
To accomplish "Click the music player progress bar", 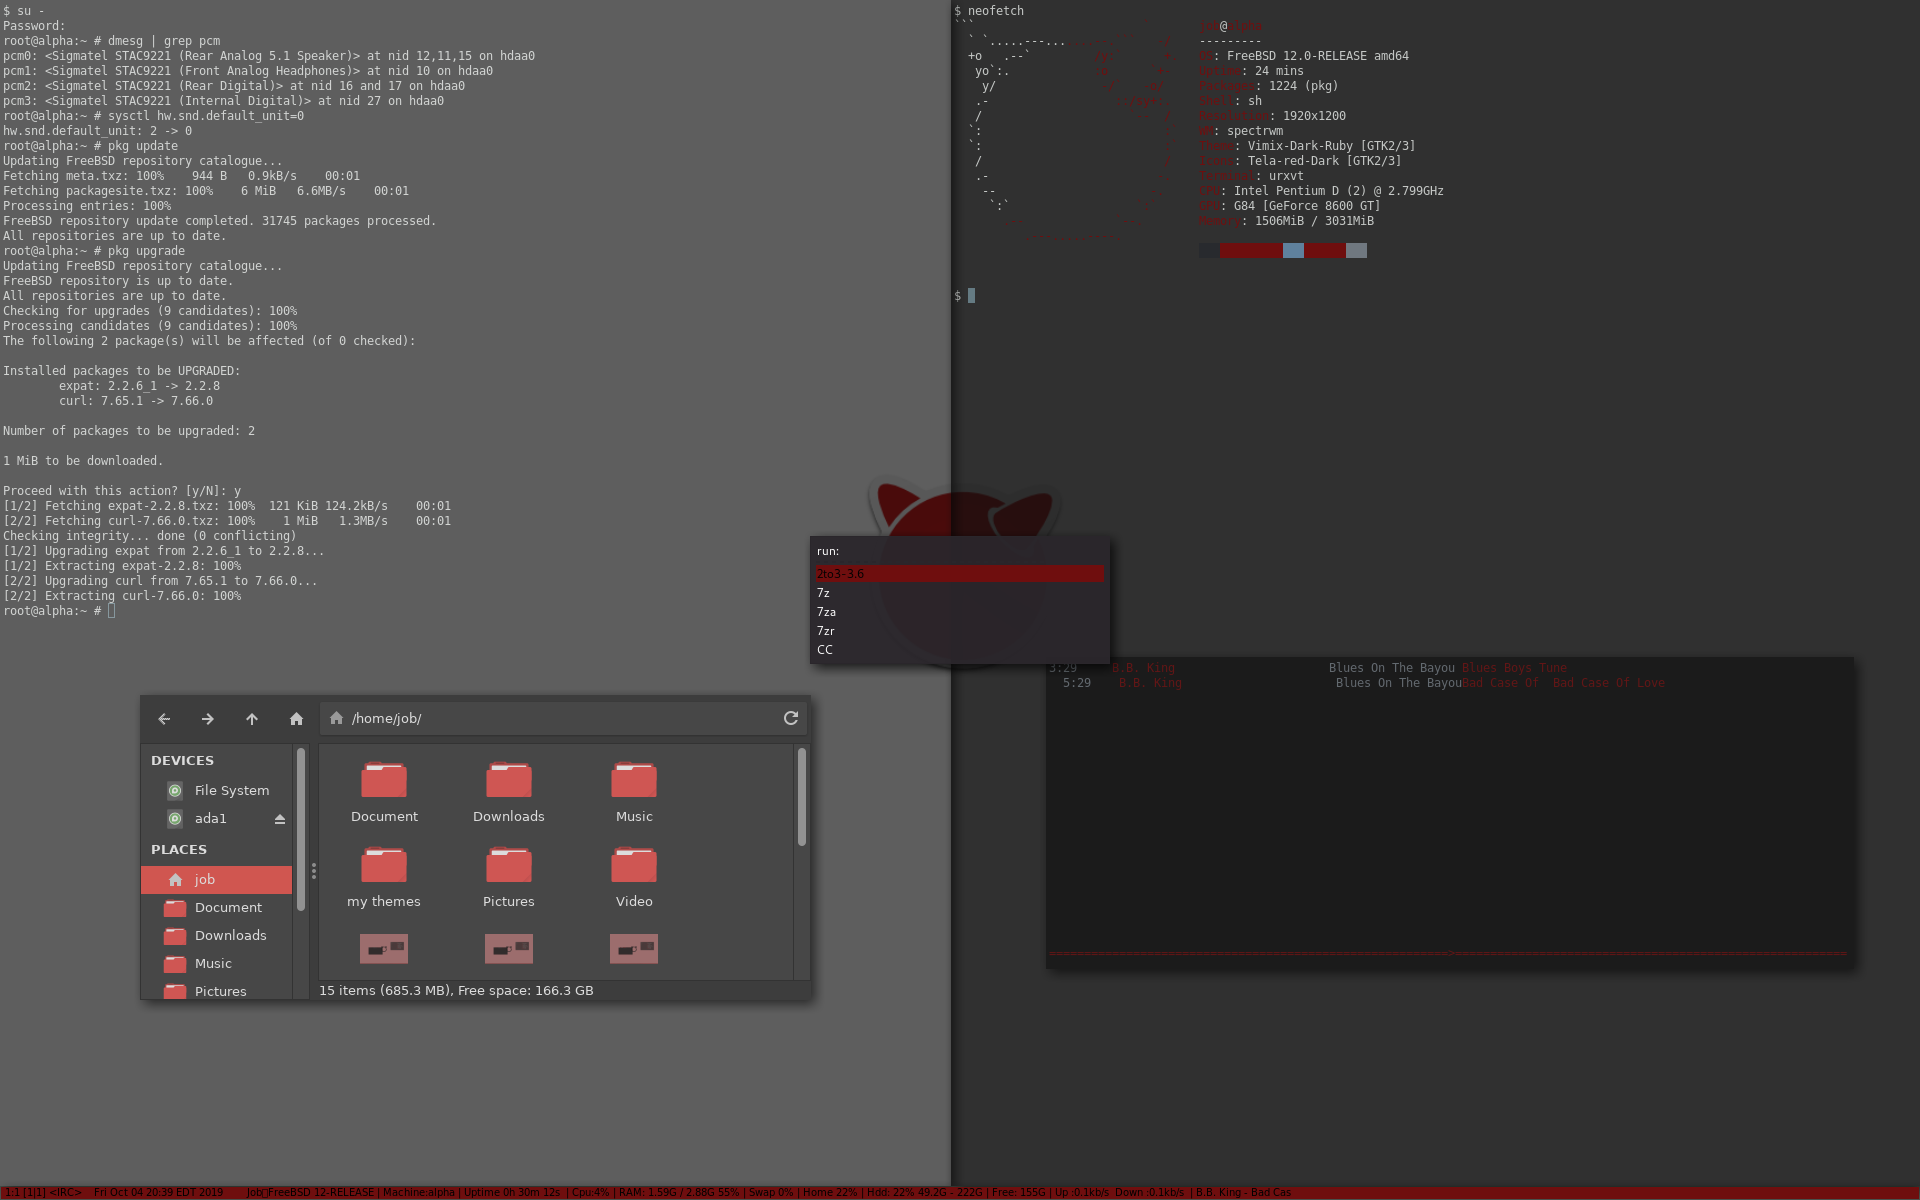I will [1448, 953].
